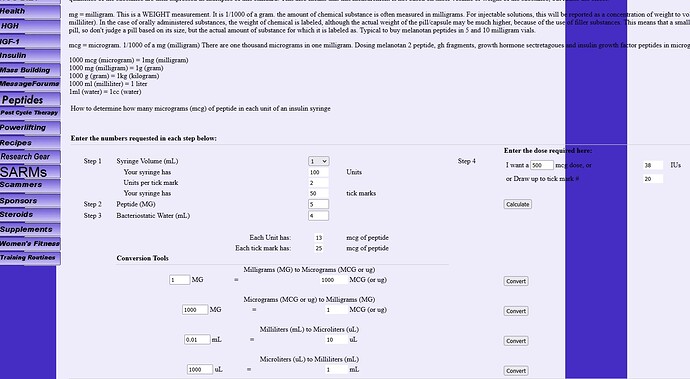Click the Units per tick mark field
This screenshot has height=379, width=690.
pos(319,183)
